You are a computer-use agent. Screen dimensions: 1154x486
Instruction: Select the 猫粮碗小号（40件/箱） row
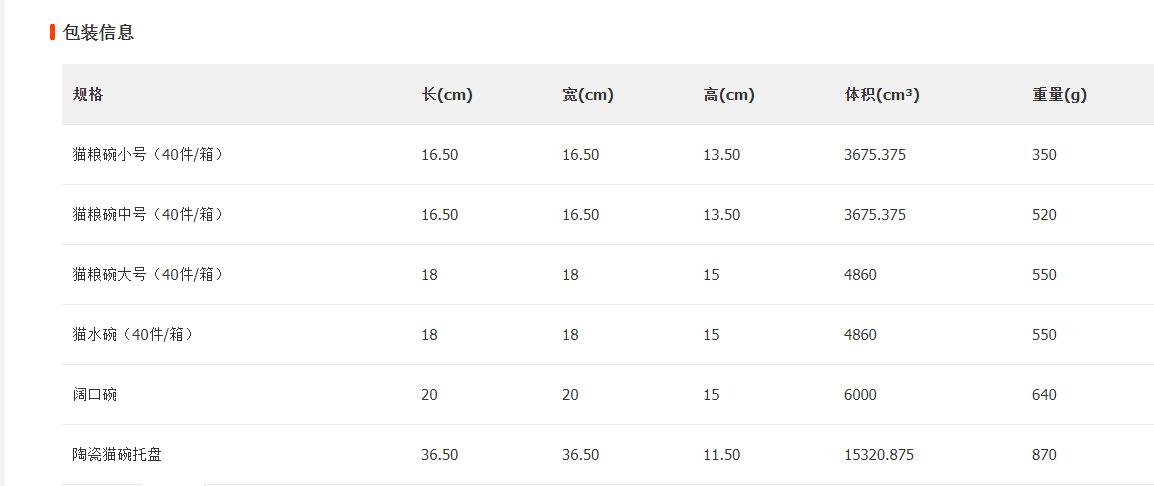(x=608, y=155)
